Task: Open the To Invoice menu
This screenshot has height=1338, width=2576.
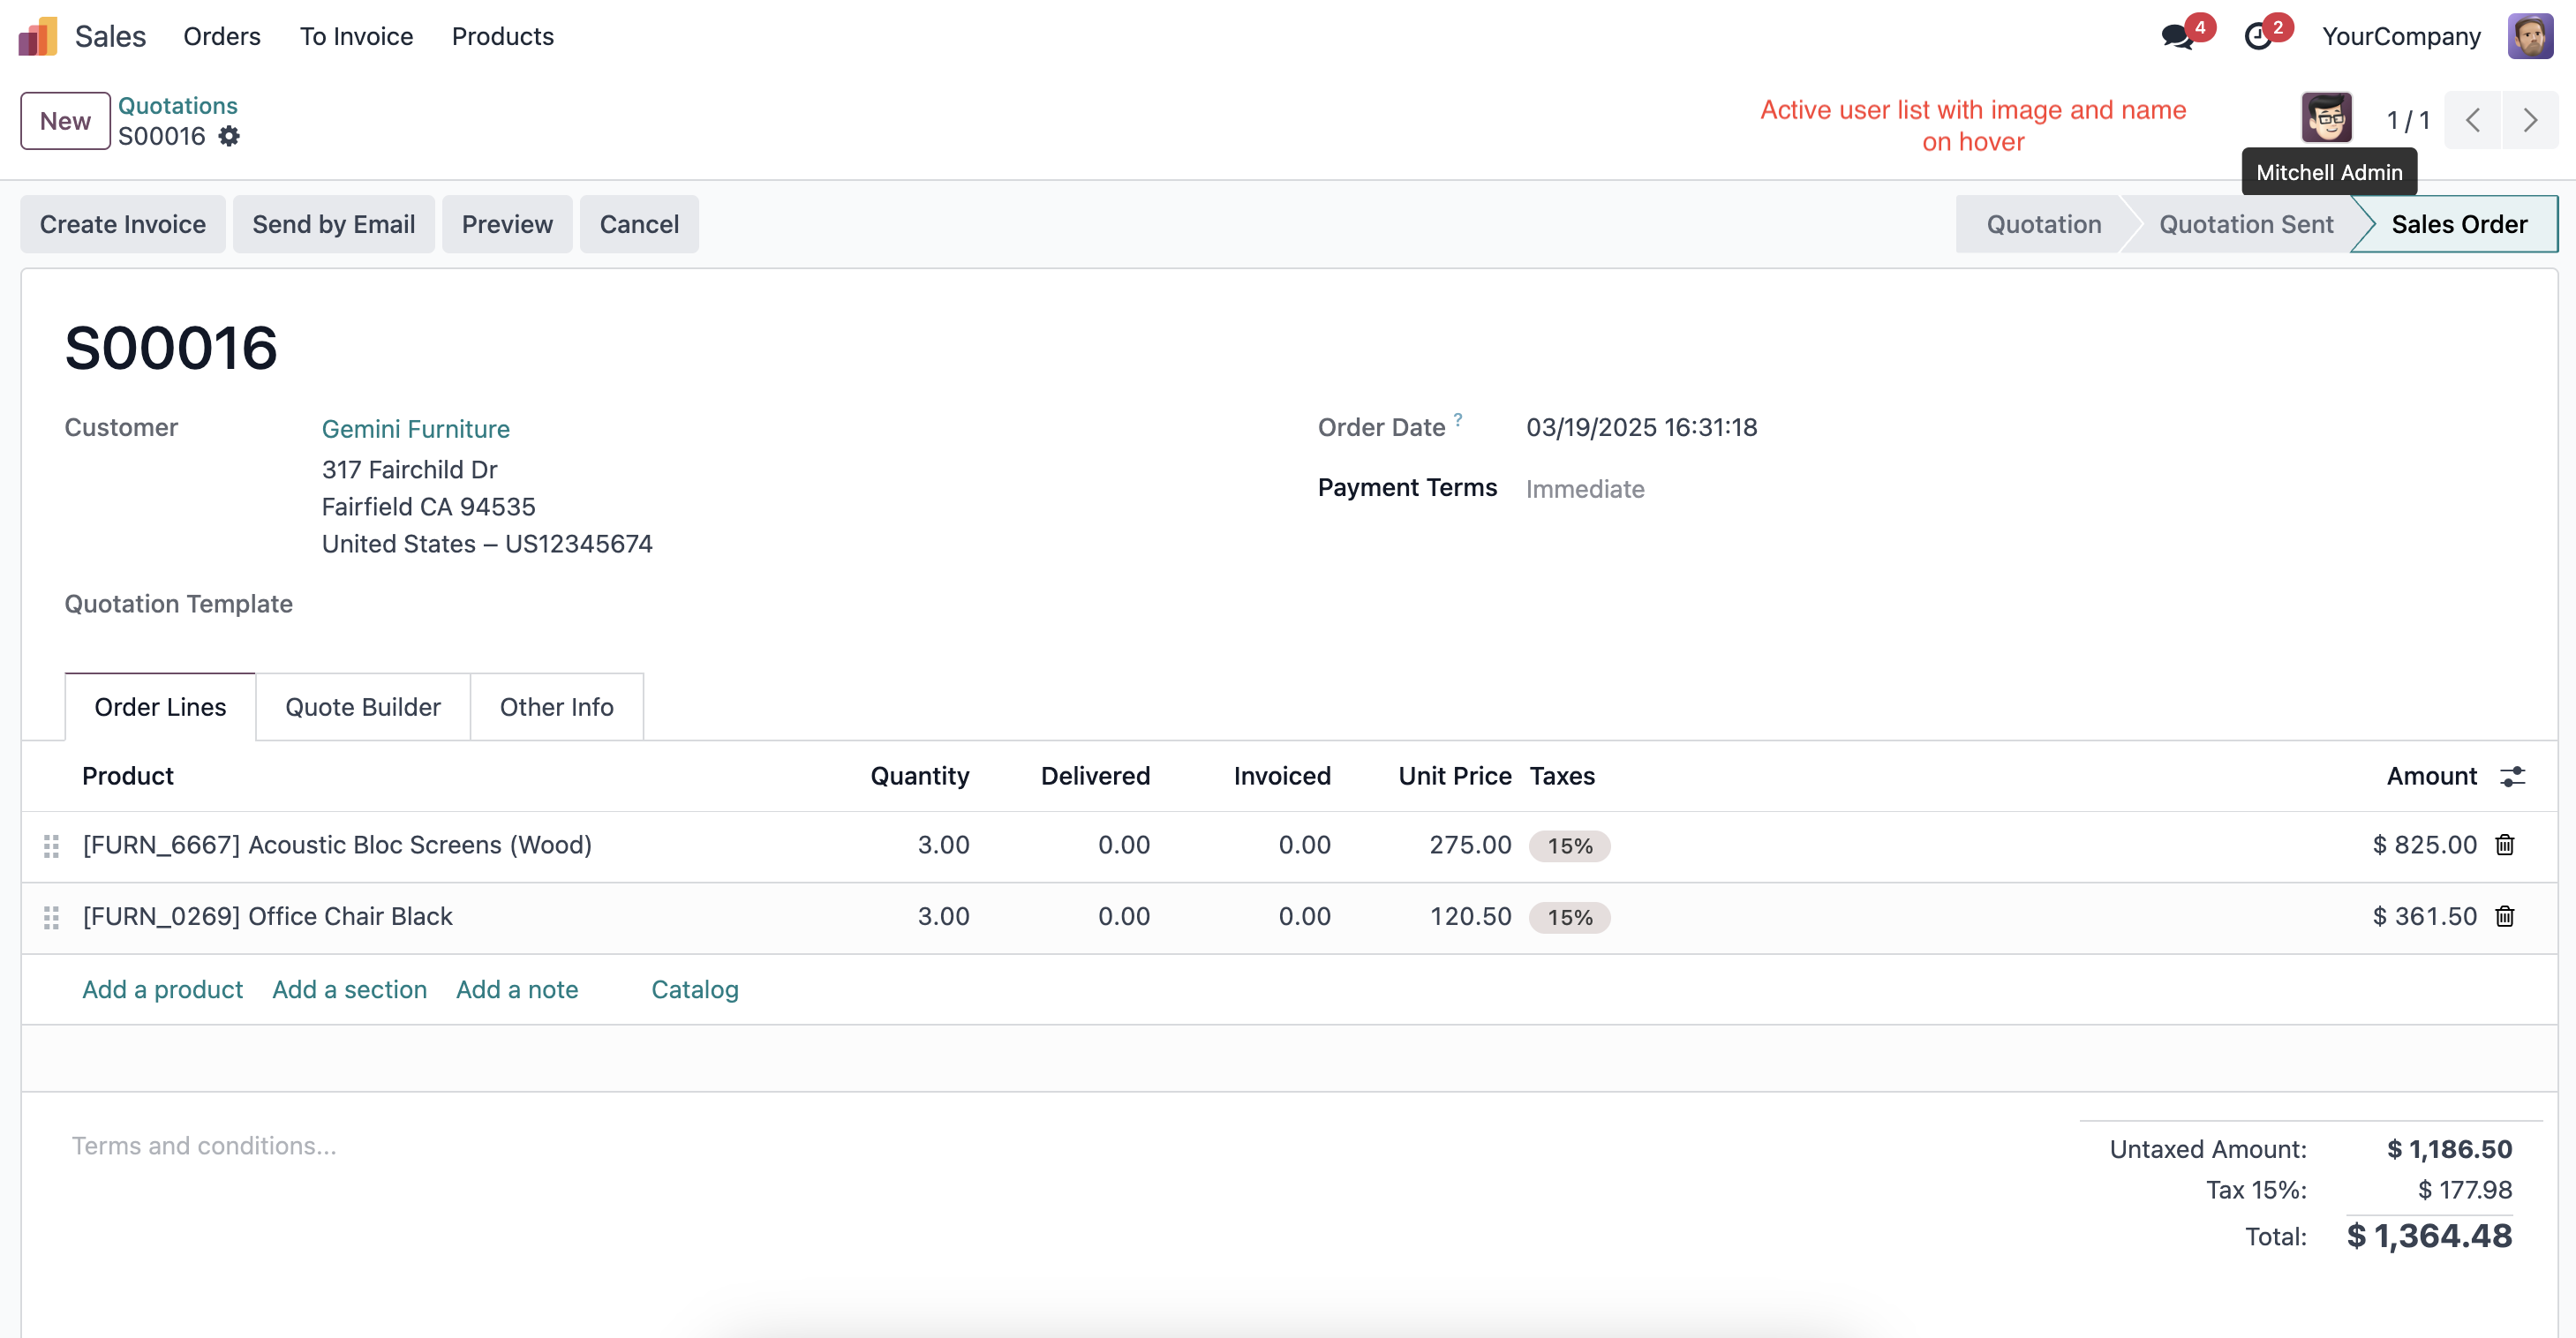Action: (x=356, y=37)
